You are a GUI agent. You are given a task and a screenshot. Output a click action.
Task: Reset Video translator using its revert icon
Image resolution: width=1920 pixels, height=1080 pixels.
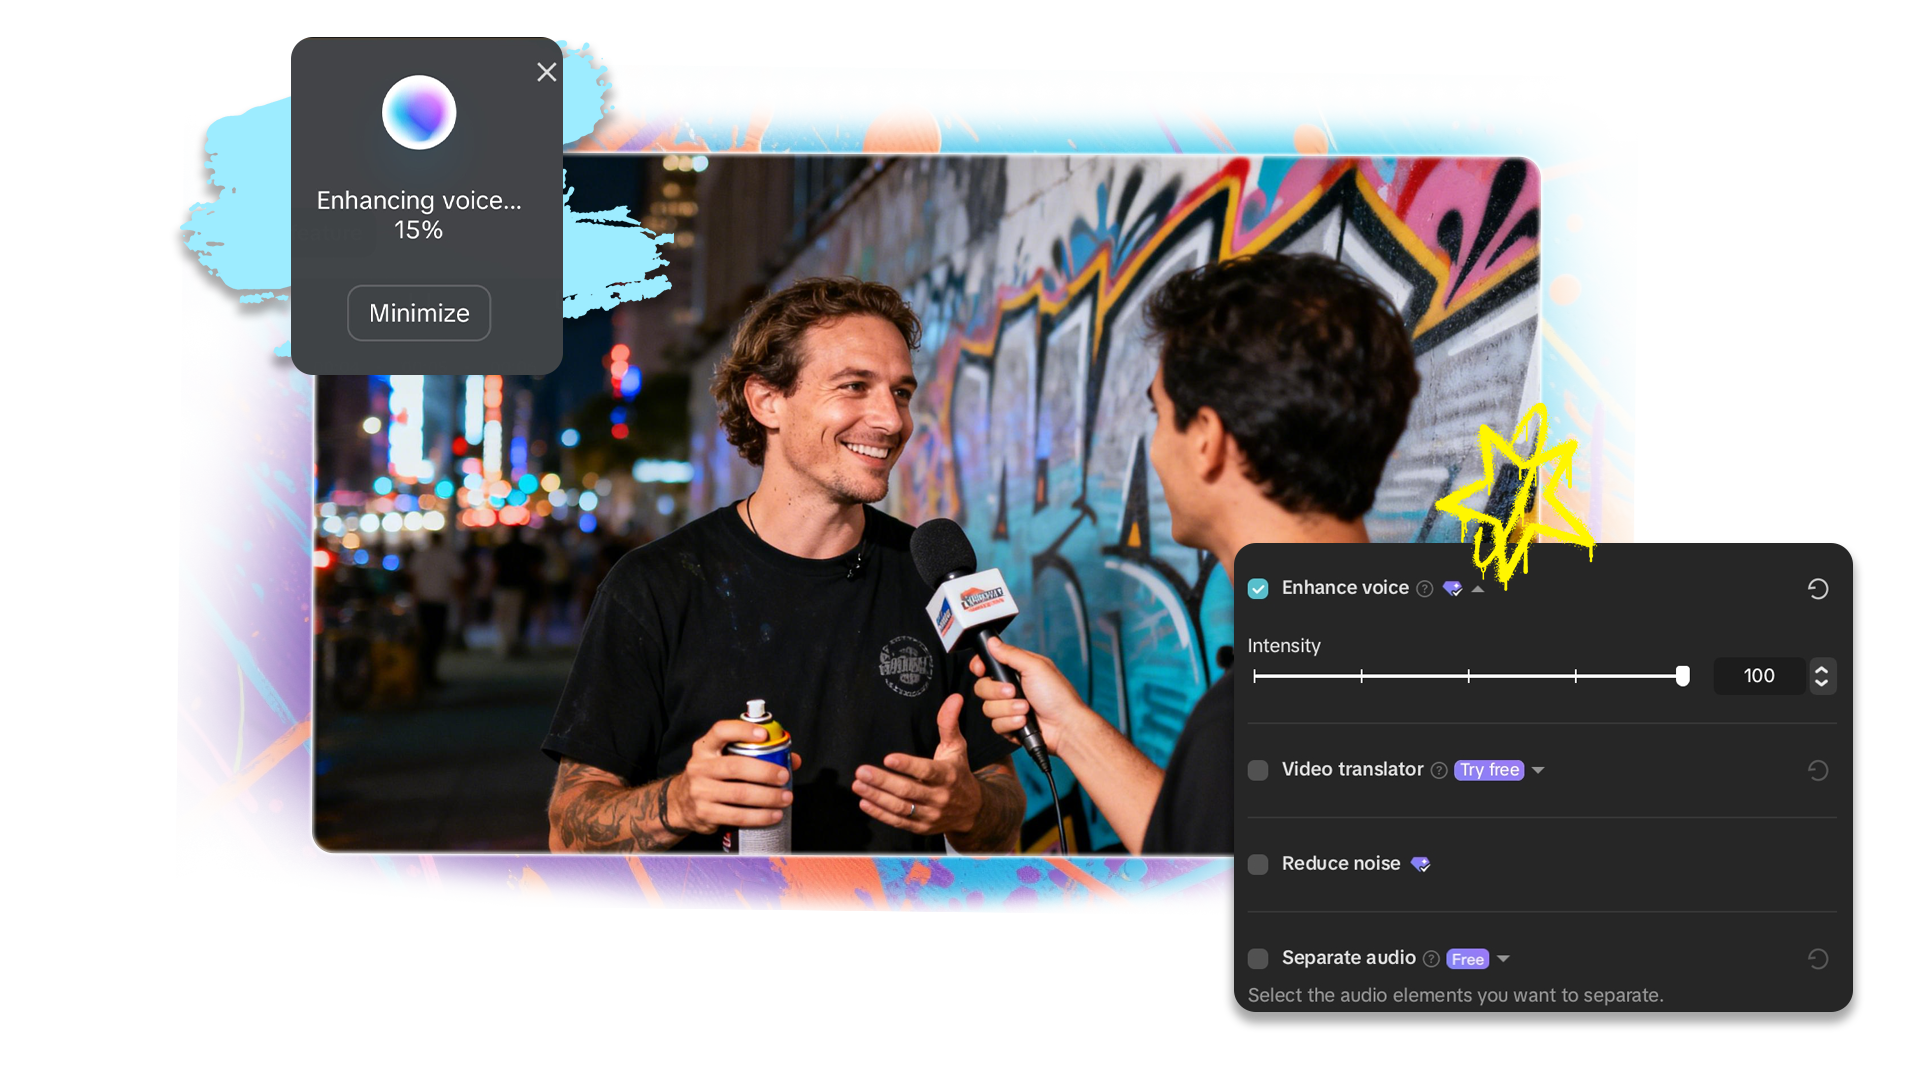pyautogui.click(x=1819, y=770)
